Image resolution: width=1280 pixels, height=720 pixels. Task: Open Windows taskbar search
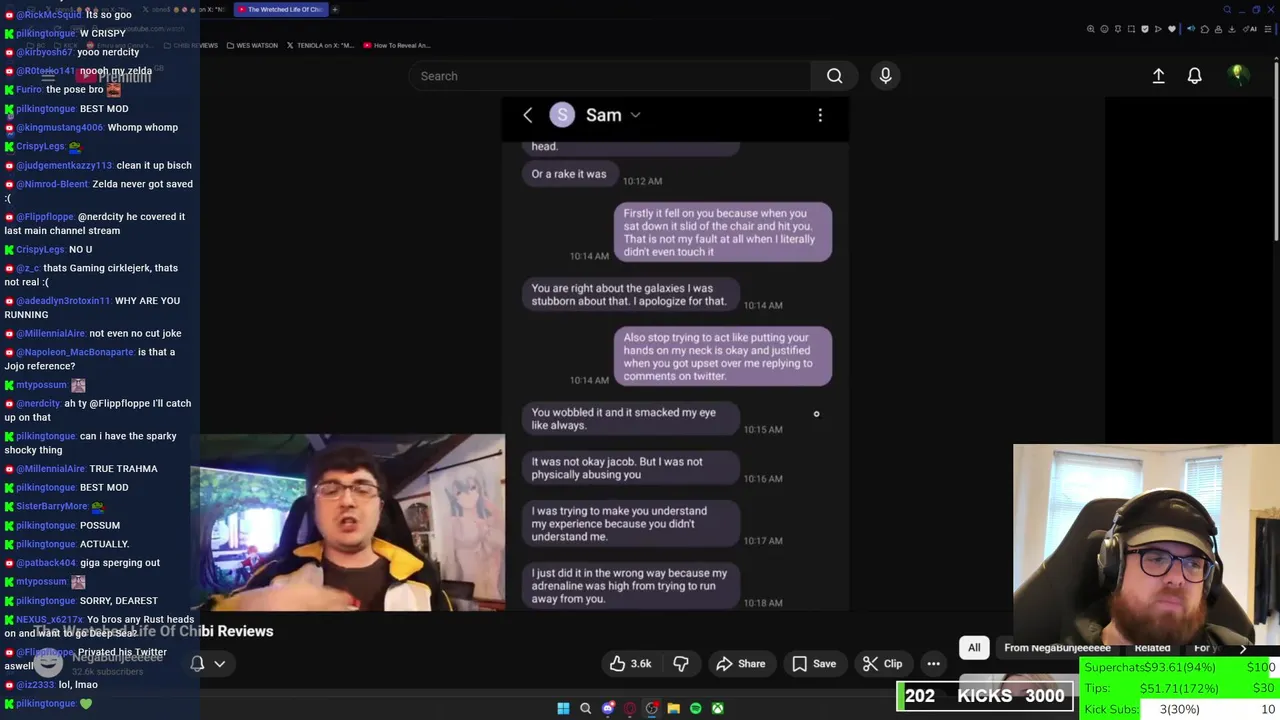585,708
